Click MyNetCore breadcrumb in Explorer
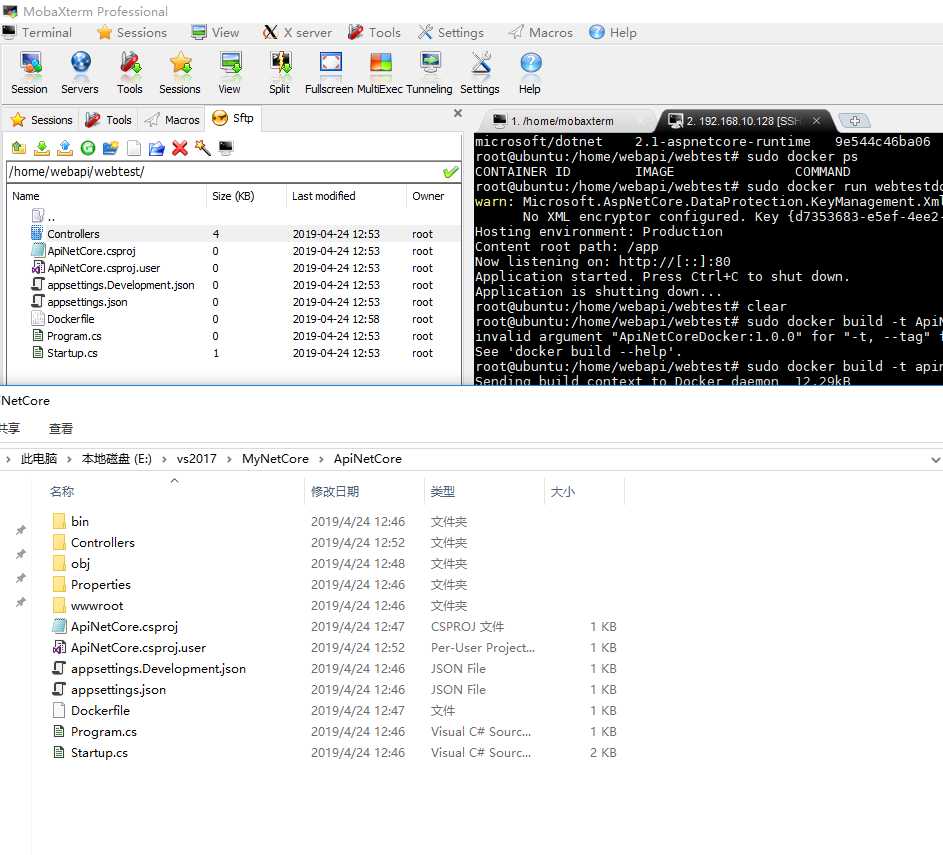 (x=275, y=459)
